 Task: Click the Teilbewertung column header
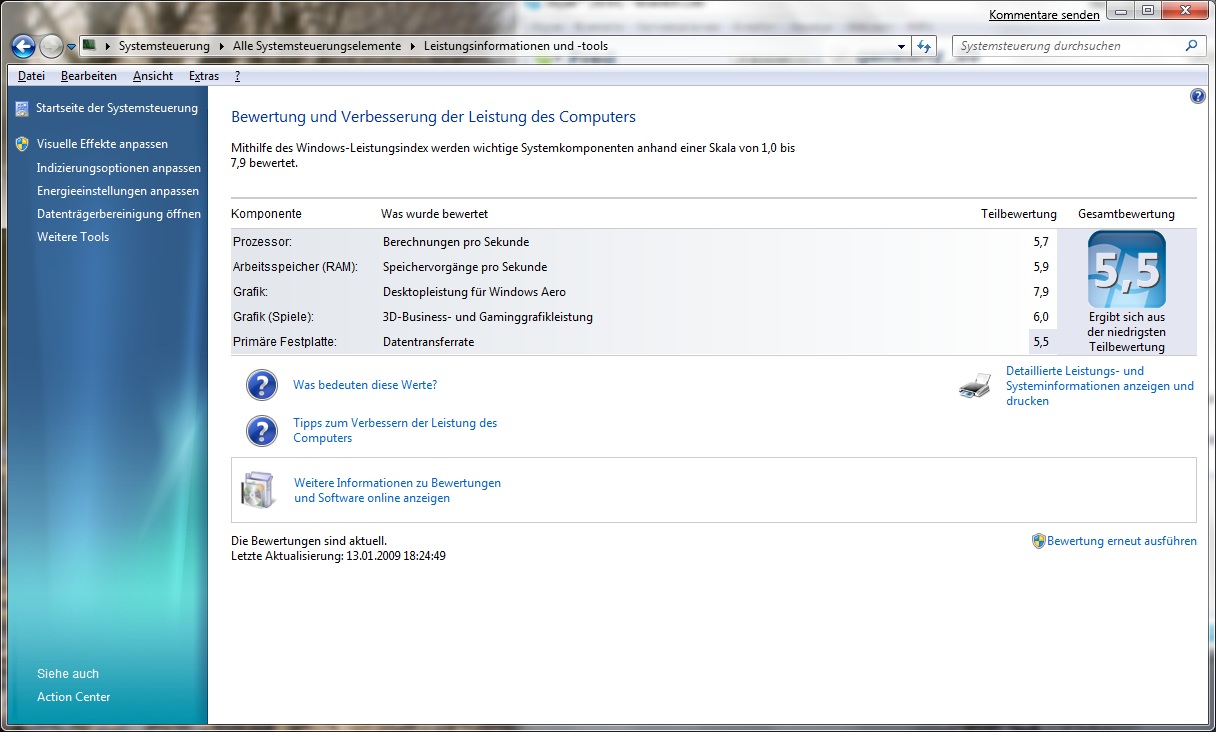tap(1018, 214)
